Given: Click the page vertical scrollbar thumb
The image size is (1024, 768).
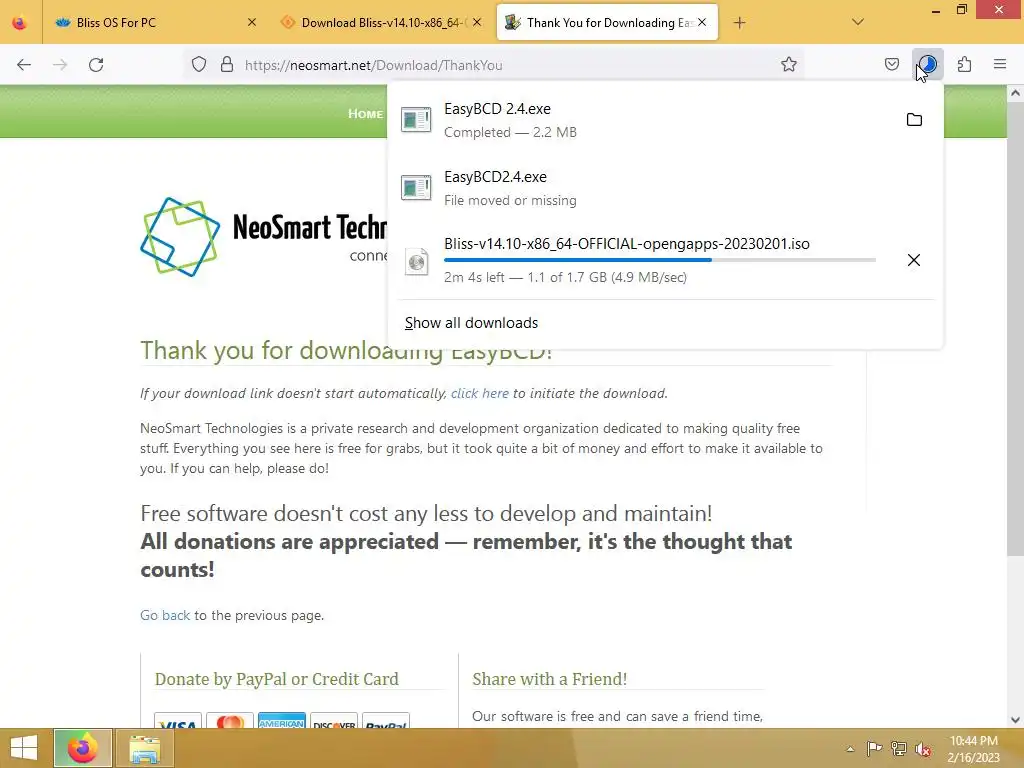Looking at the screenshot, I should point(1015,330).
